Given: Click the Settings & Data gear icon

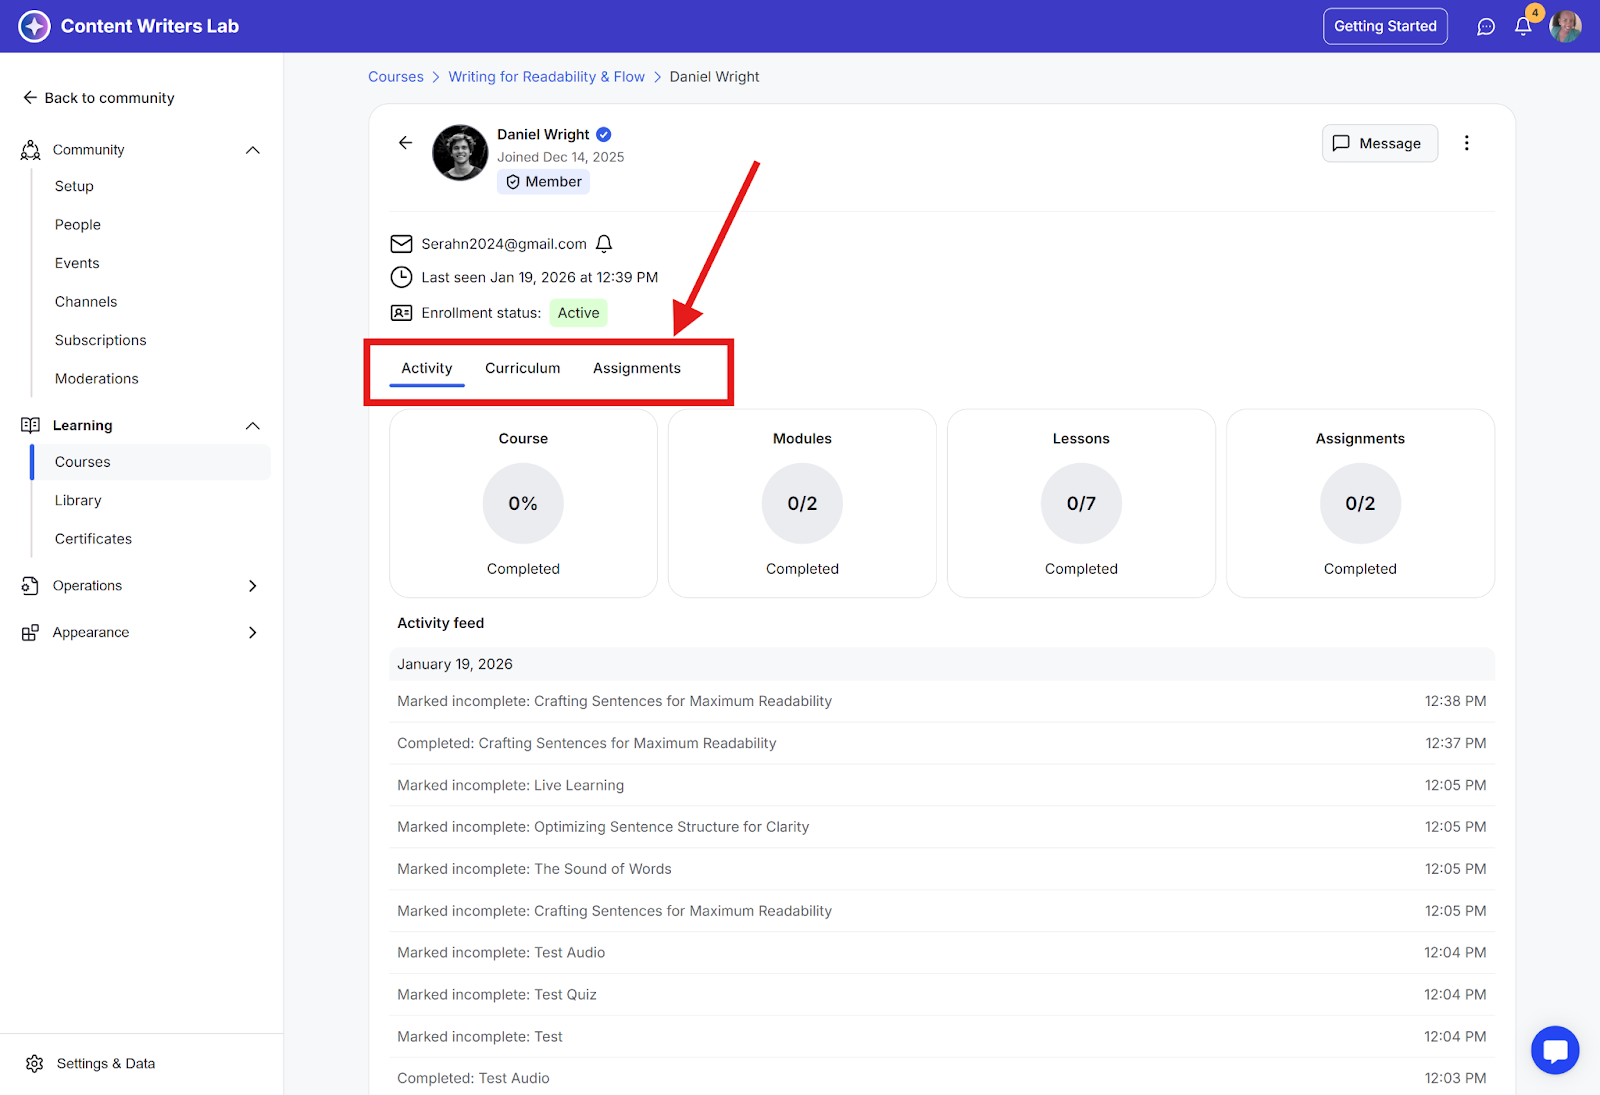Looking at the screenshot, I should point(34,1063).
